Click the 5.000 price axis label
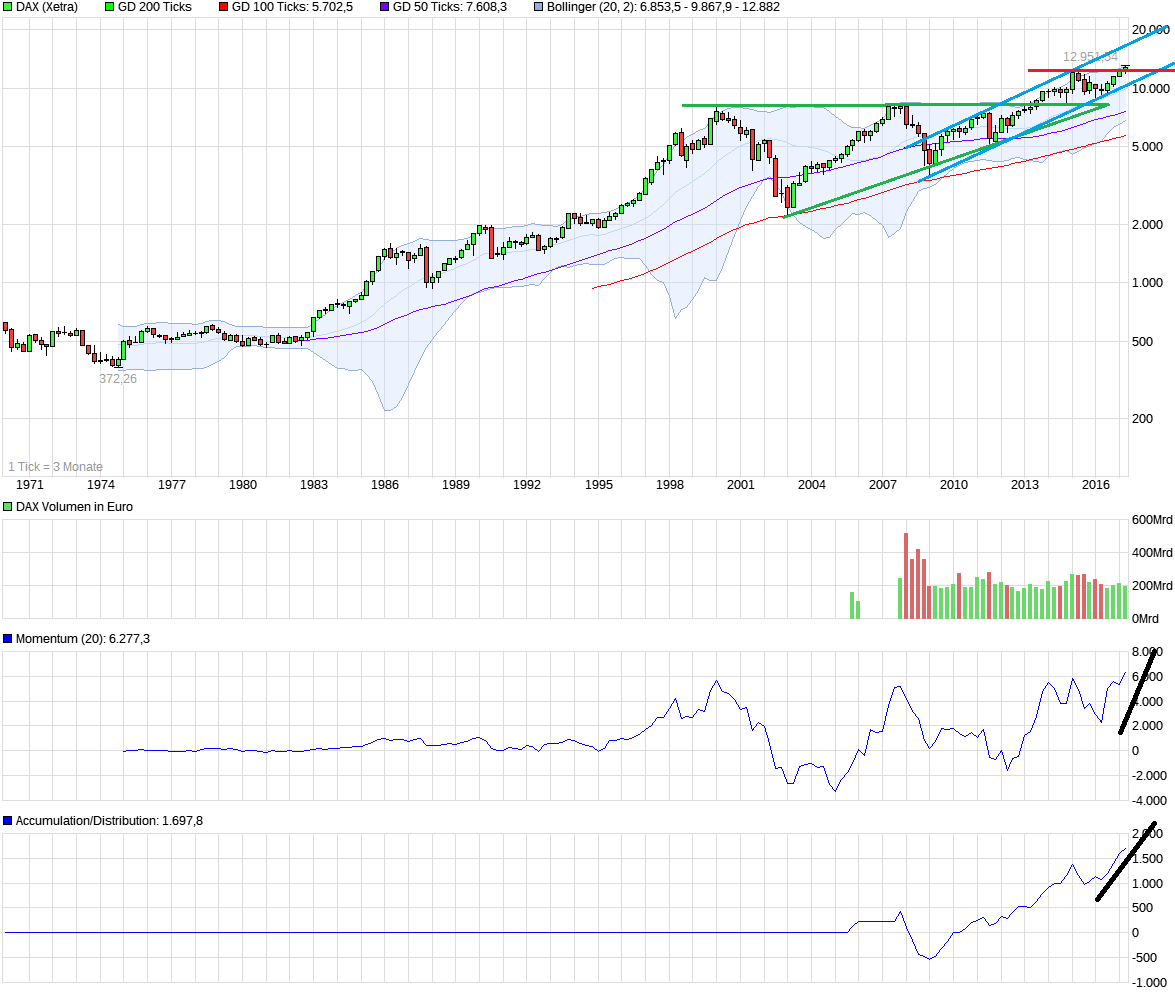Image resolution: width=1175 pixels, height=994 pixels. pyautogui.click(x=1147, y=147)
